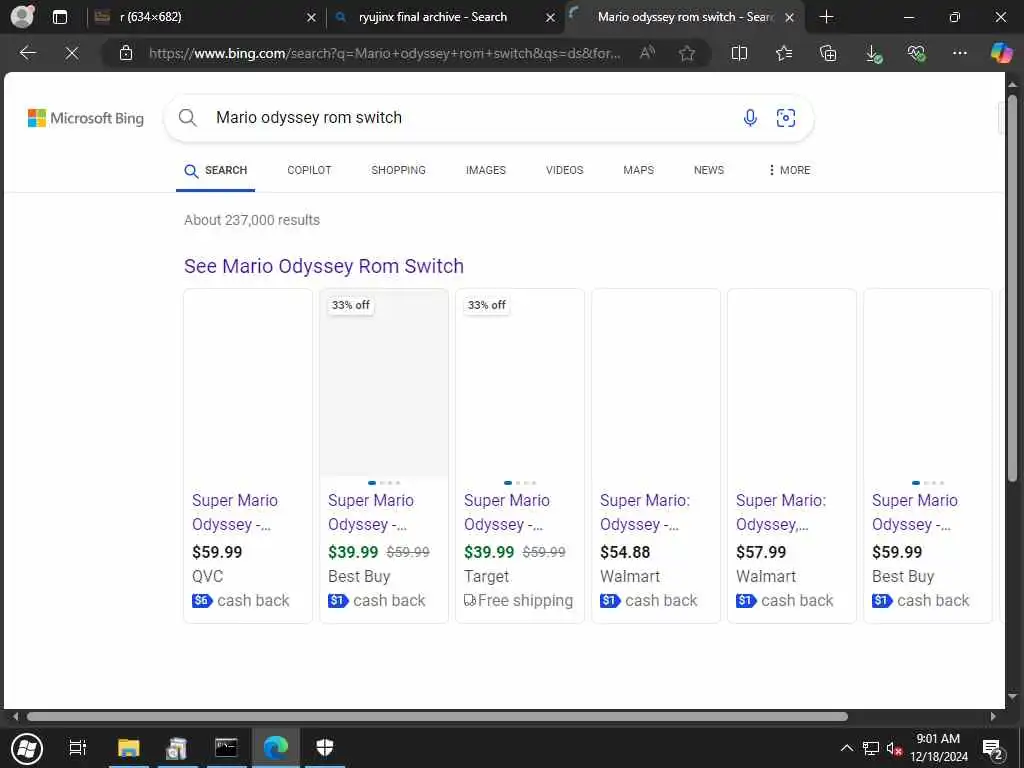Open Walmart $57.99 Super Mario: Odyssey listing
Screen dimensions: 1024x768
point(792,456)
